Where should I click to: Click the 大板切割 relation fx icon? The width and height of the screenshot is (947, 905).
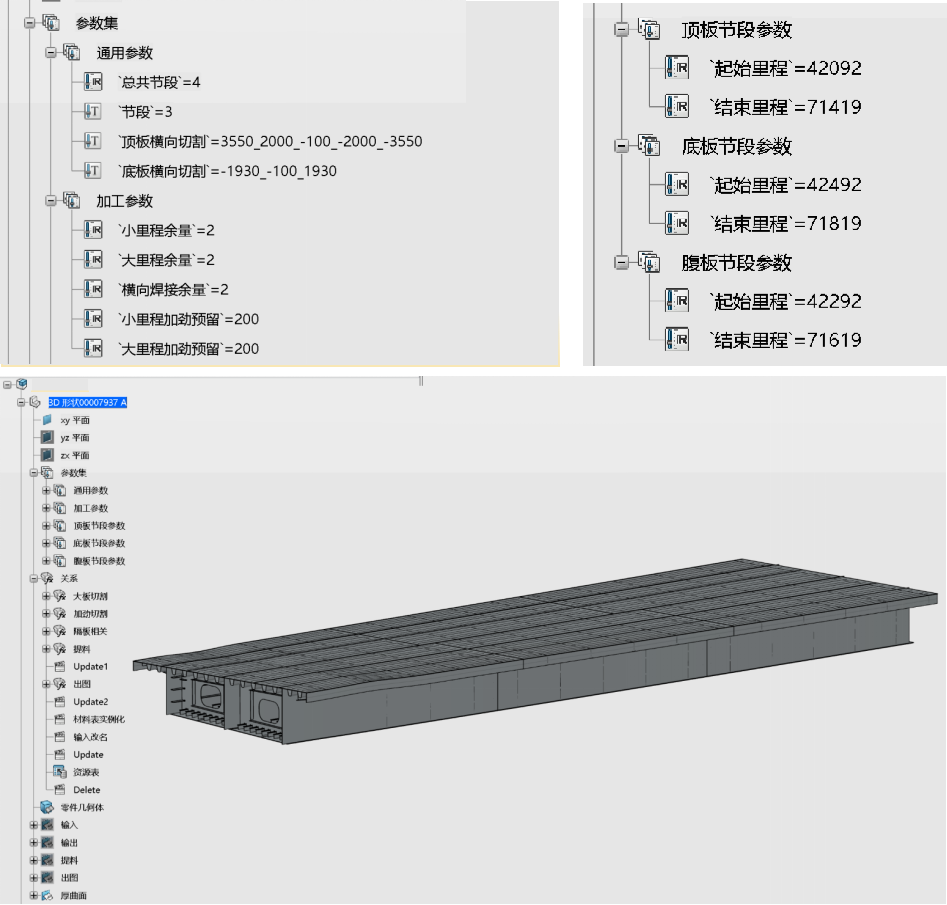pyautogui.click(x=58, y=596)
